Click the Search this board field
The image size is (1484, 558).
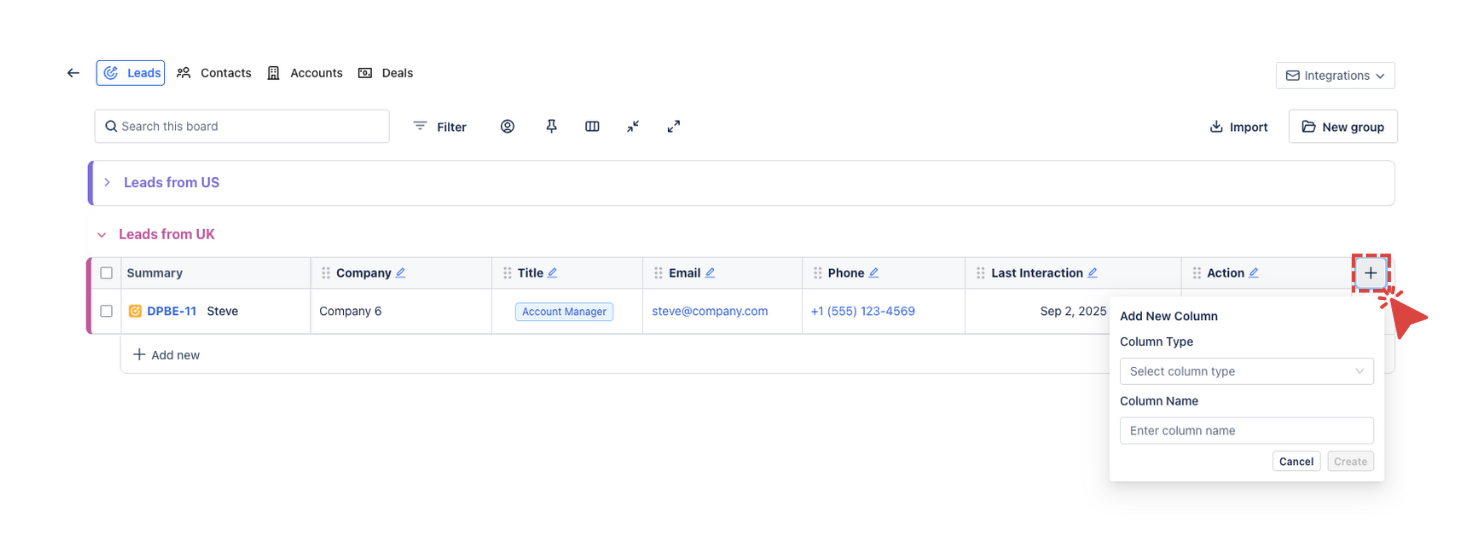(x=242, y=126)
